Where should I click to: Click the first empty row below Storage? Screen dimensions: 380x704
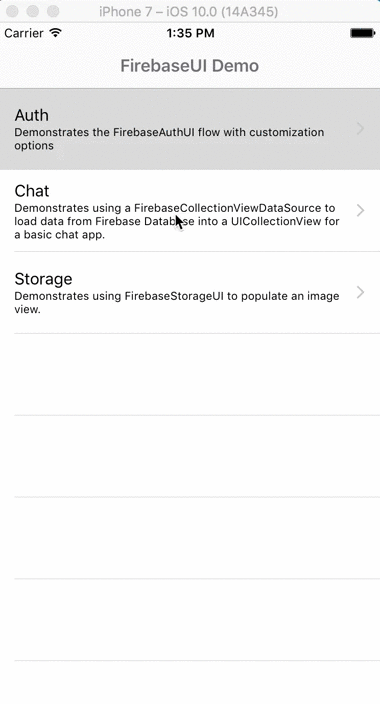190,374
